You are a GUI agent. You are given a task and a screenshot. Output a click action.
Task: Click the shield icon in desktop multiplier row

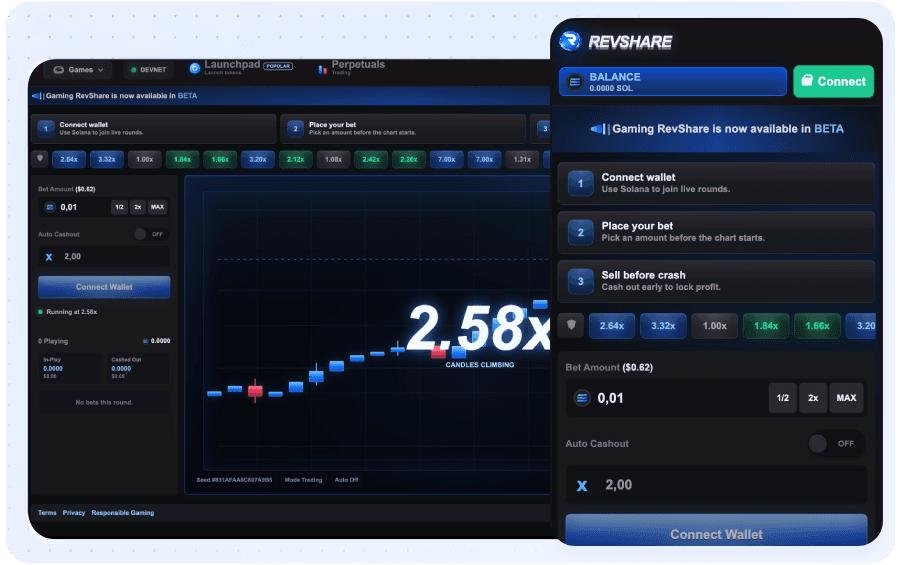pos(40,158)
